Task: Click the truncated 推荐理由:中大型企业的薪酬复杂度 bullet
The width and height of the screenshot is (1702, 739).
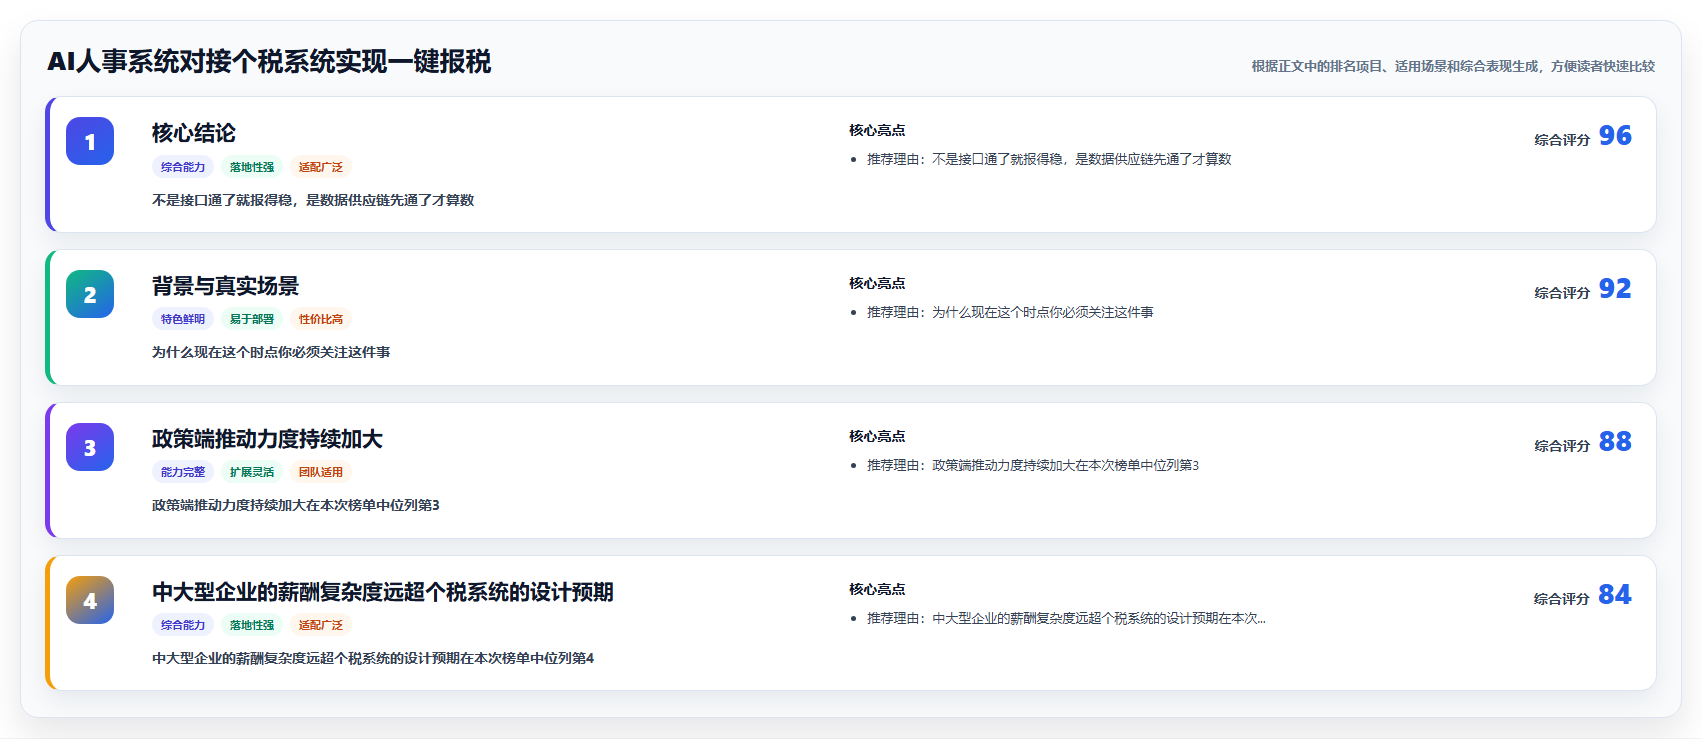Action: tap(1066, 618)
